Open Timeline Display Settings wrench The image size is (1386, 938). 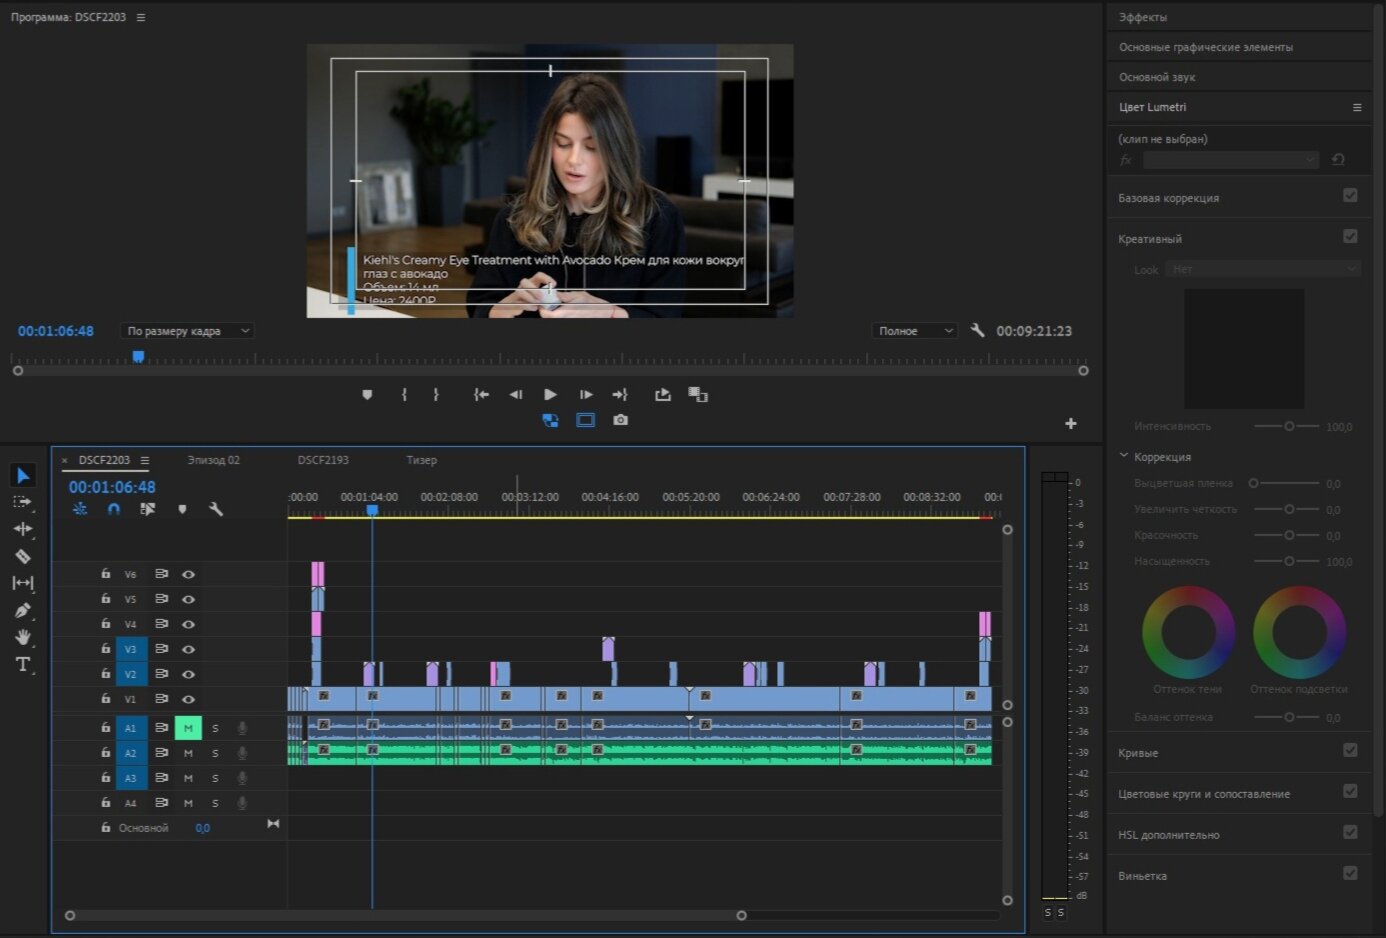click(x=216, y=509)
